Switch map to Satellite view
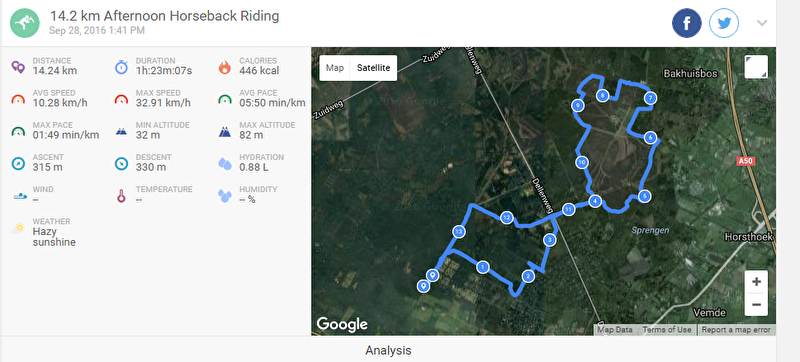This screenshot has width=800, height=362. pyautogui.click(x=373, y=68)
